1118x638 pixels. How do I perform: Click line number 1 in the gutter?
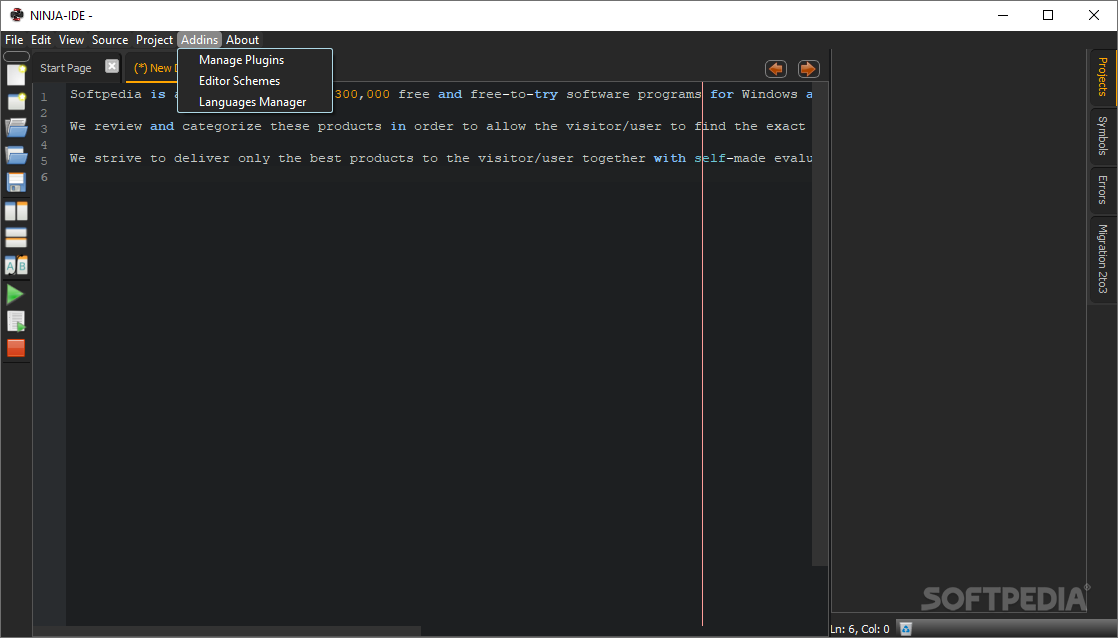(44, 97)
